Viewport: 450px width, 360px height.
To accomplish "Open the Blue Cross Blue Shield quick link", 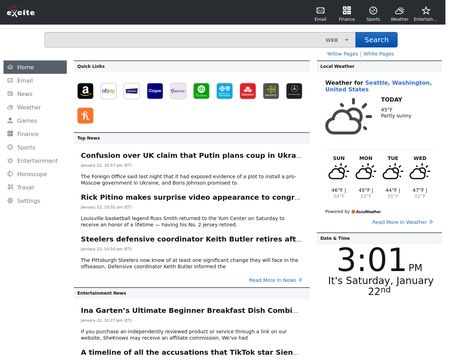I will (225, 91).
